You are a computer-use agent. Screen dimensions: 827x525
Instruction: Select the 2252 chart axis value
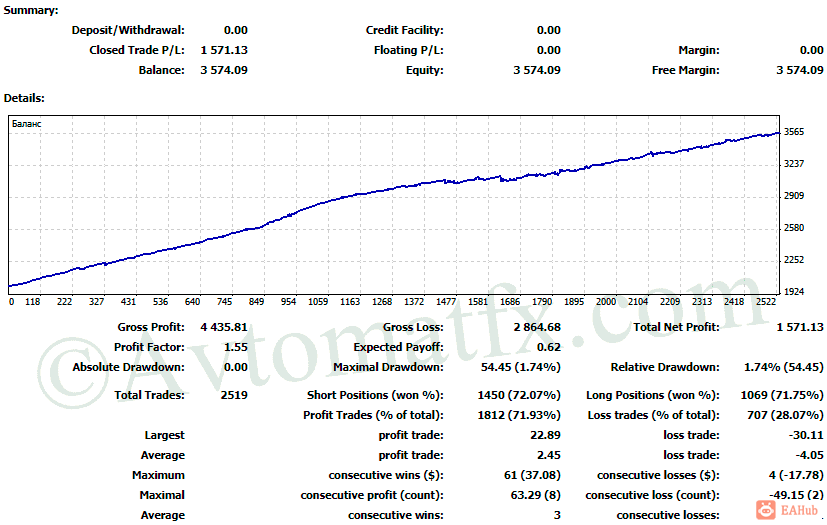pyautogui.click(x=794, y=260)
